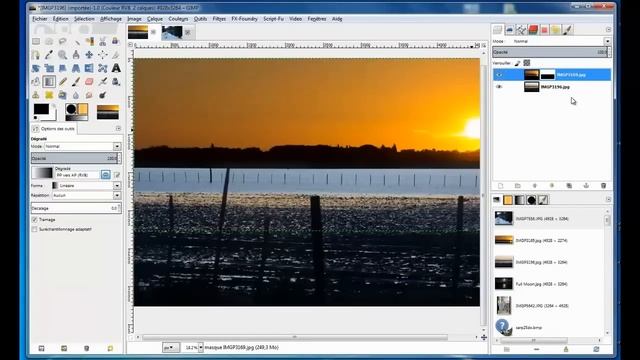Click the new layer button in Layers dock

[x=500, y=186]
